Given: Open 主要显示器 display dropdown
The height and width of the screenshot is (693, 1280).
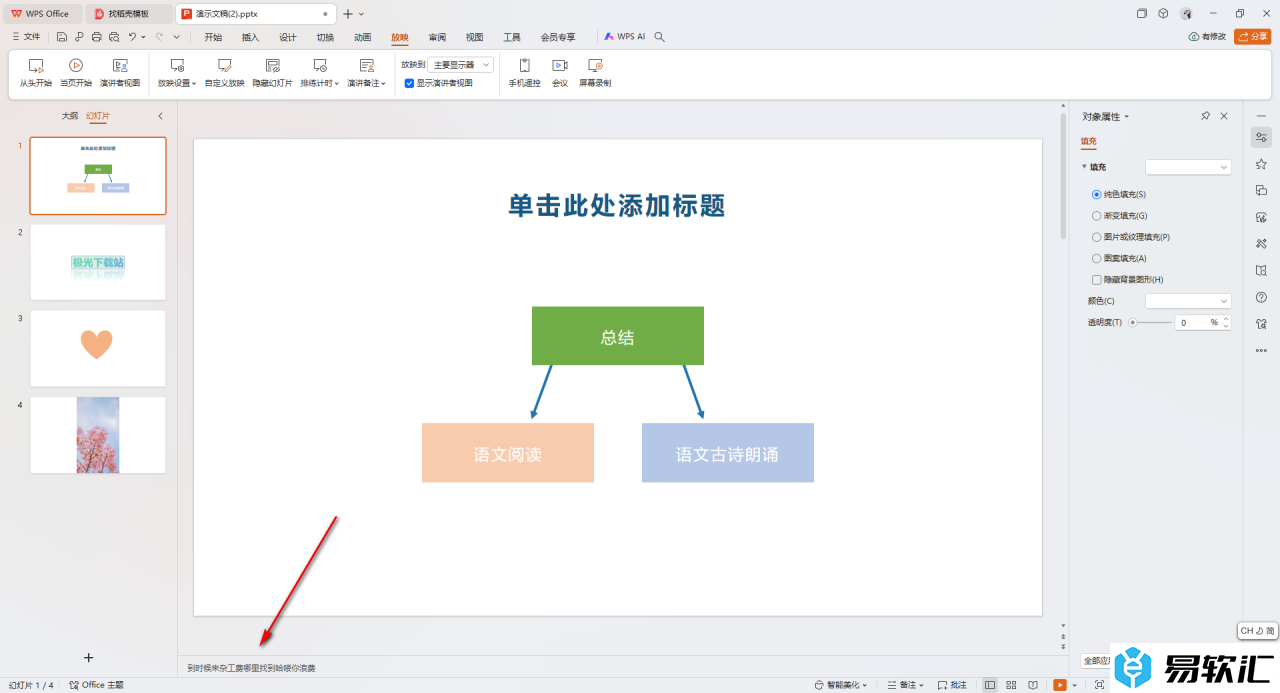Looking at the screenshot, I should tap(461, 64).
